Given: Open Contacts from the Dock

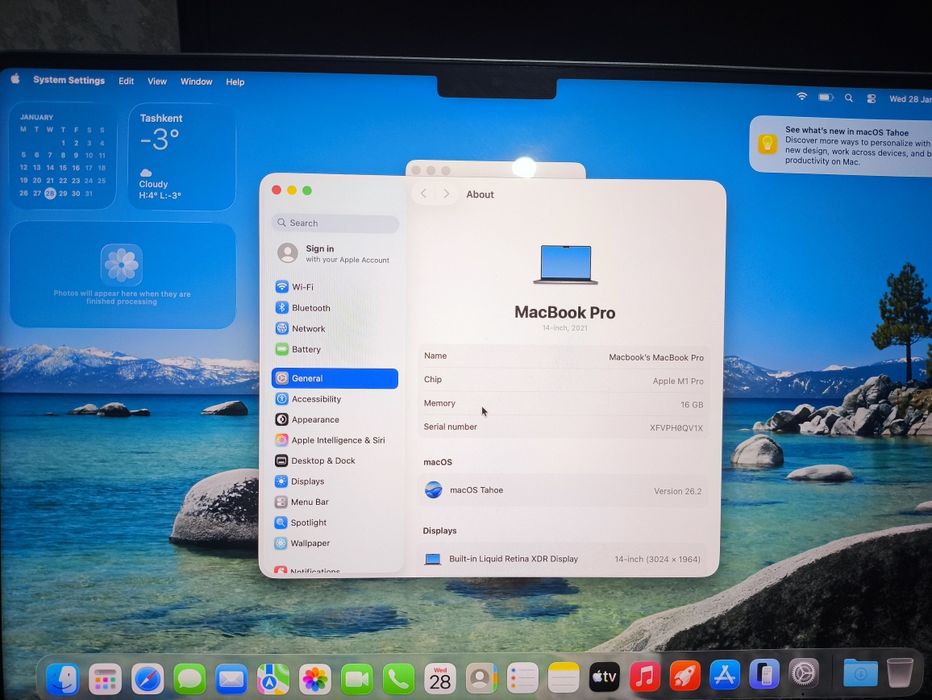Looking at the screenshot, I should click(x=481, y=678).
